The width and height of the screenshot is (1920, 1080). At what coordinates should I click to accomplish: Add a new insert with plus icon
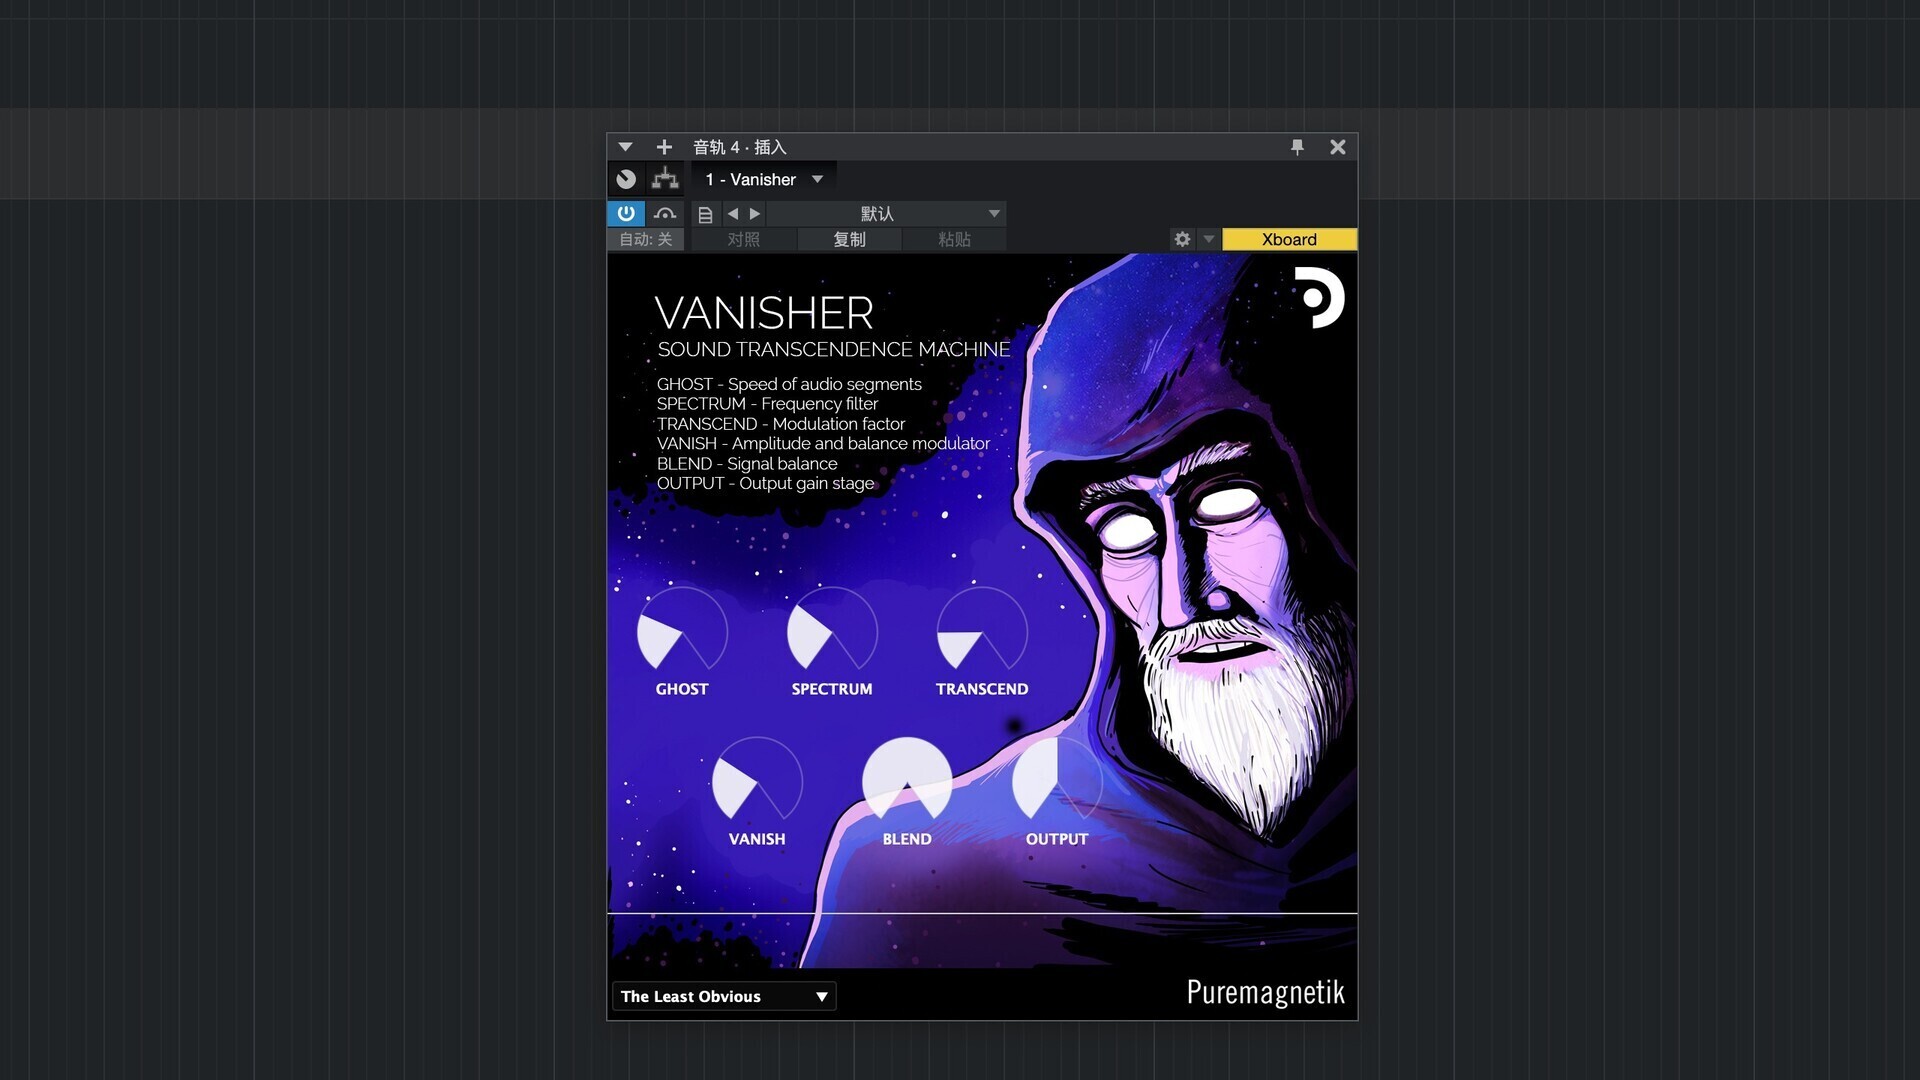(x=664, y=147)
